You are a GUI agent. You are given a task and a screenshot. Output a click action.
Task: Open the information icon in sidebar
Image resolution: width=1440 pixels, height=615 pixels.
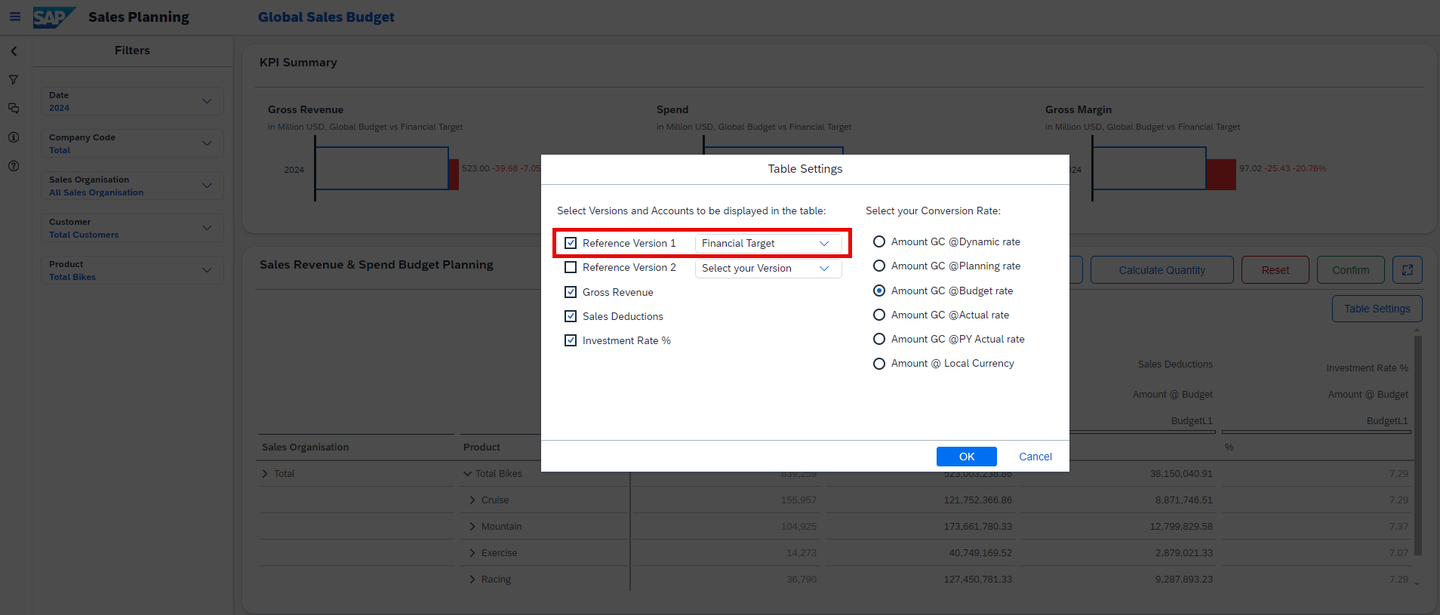[14, 137]
